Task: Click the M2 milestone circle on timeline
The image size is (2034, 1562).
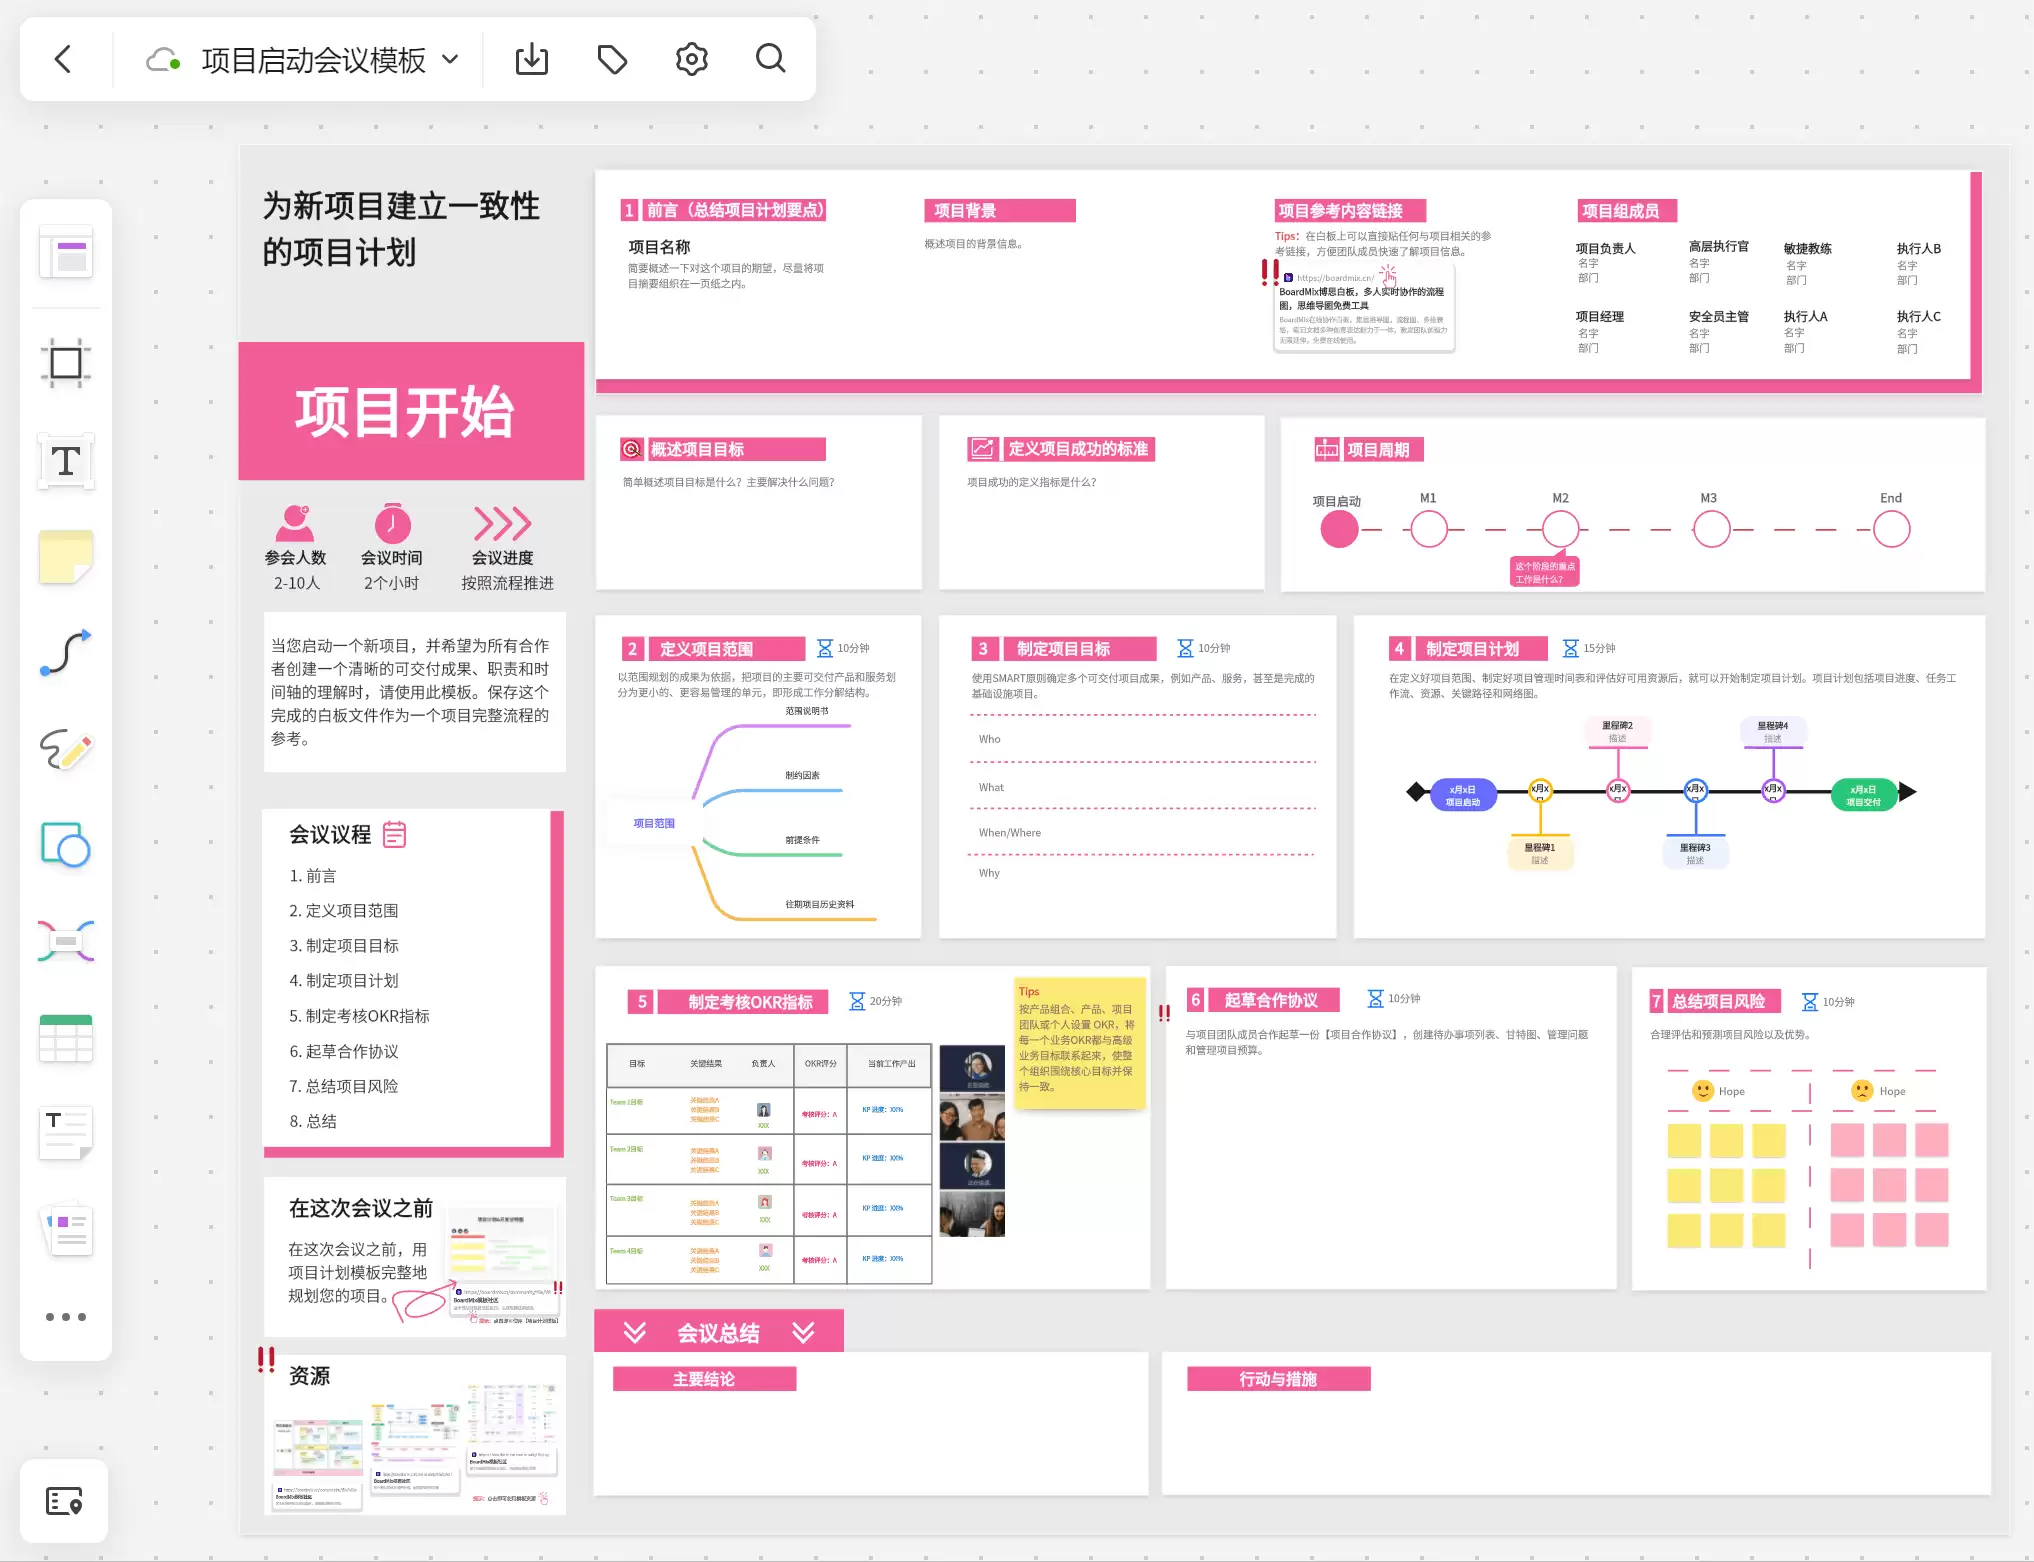Action: click(1560, 529)
